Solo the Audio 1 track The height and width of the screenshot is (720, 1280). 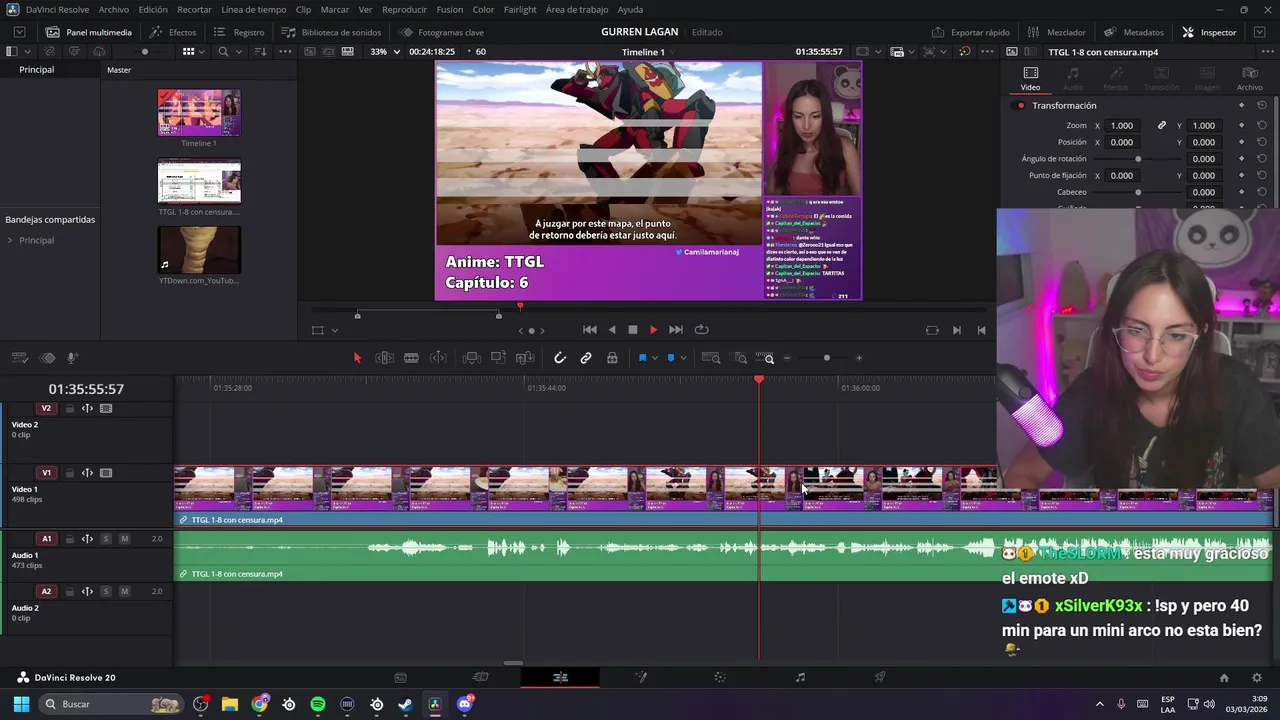pyautogui.click(x=106, y=539)
